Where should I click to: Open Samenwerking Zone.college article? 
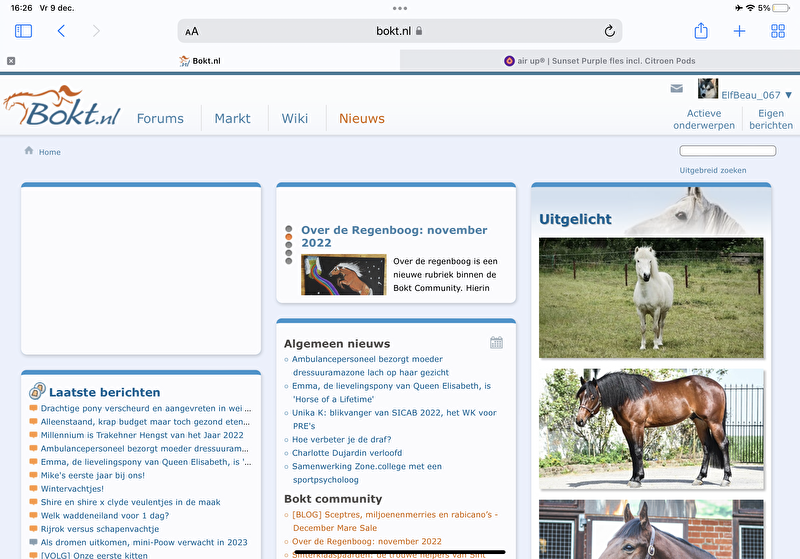pos(366,473)
